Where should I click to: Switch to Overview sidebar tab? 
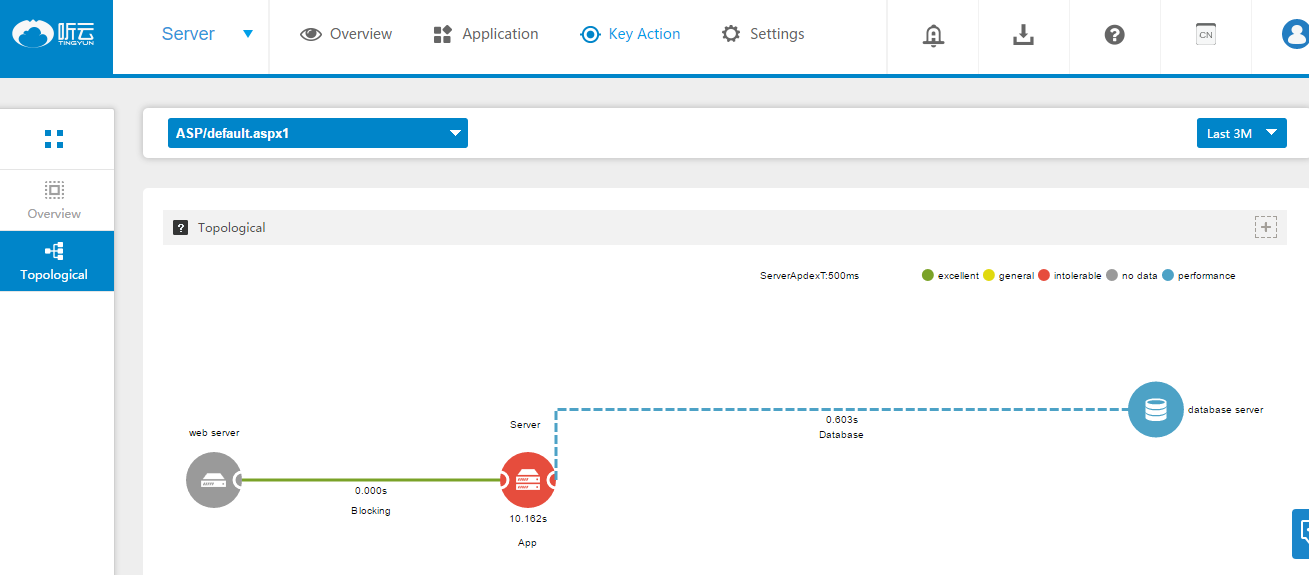[54, 200]
